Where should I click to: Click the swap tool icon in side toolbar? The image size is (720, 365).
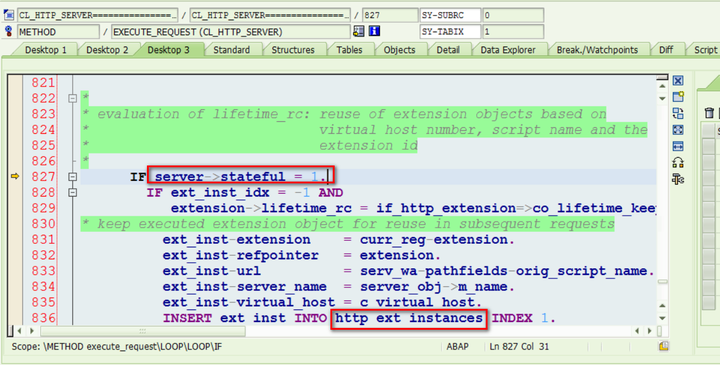(x=678, y=113)
